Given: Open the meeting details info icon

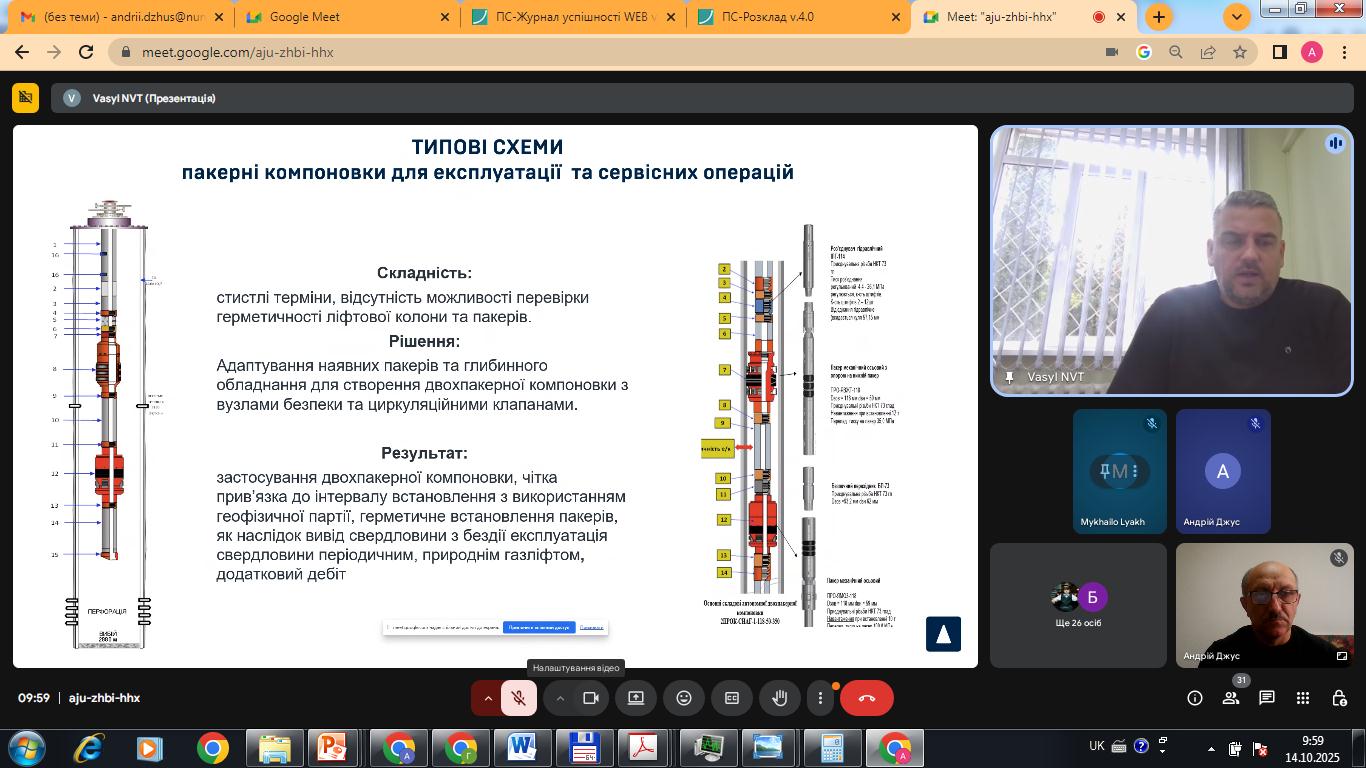Looking at the screenshot, I should 1194,698.
